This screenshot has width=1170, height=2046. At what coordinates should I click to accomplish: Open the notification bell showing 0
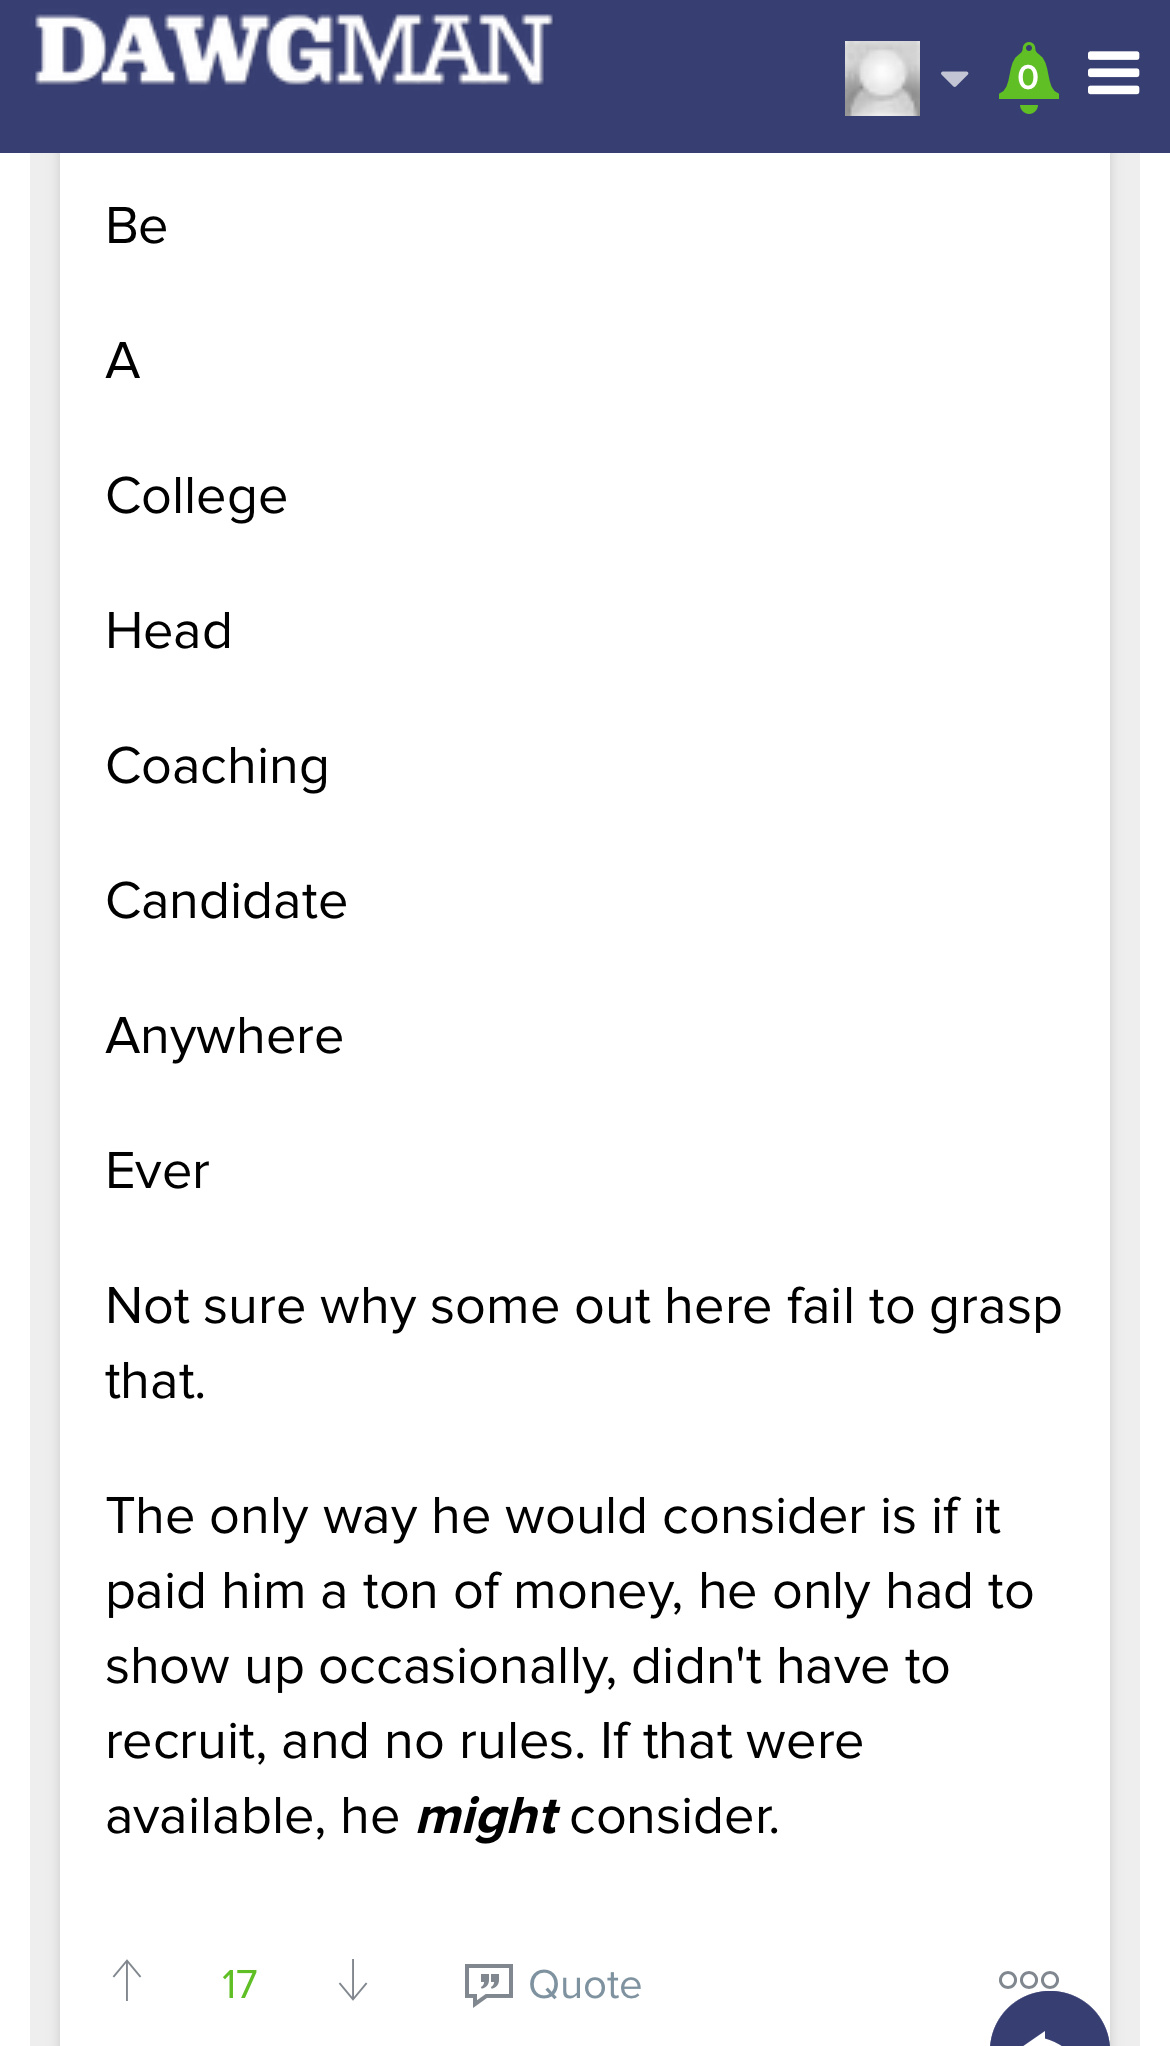click(x=1028, y=77)
